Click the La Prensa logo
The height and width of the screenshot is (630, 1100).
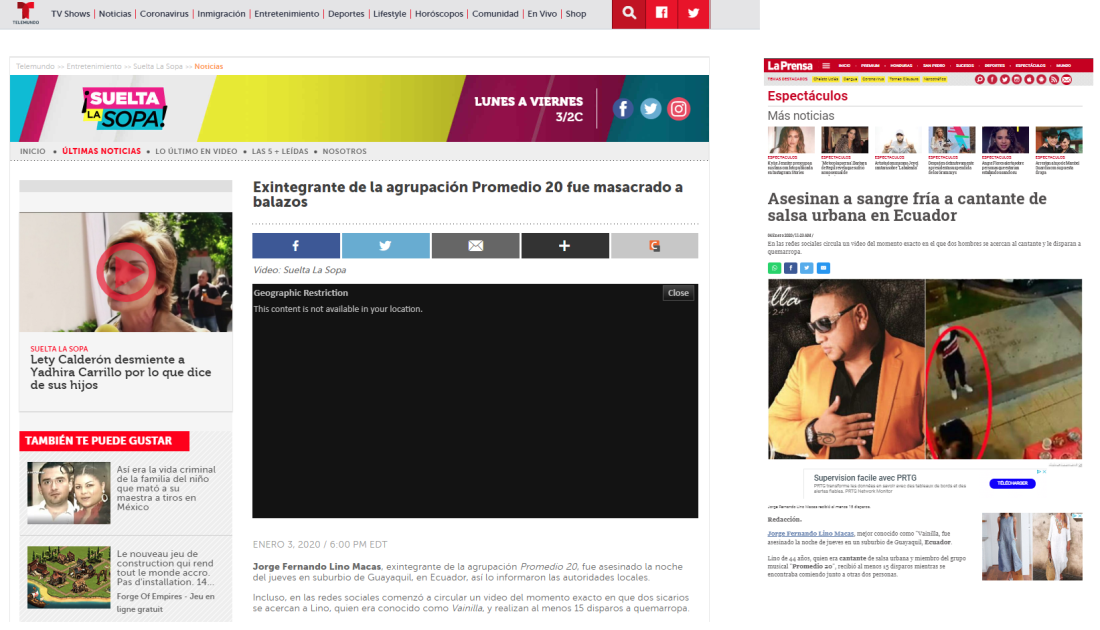coord(790,65)
